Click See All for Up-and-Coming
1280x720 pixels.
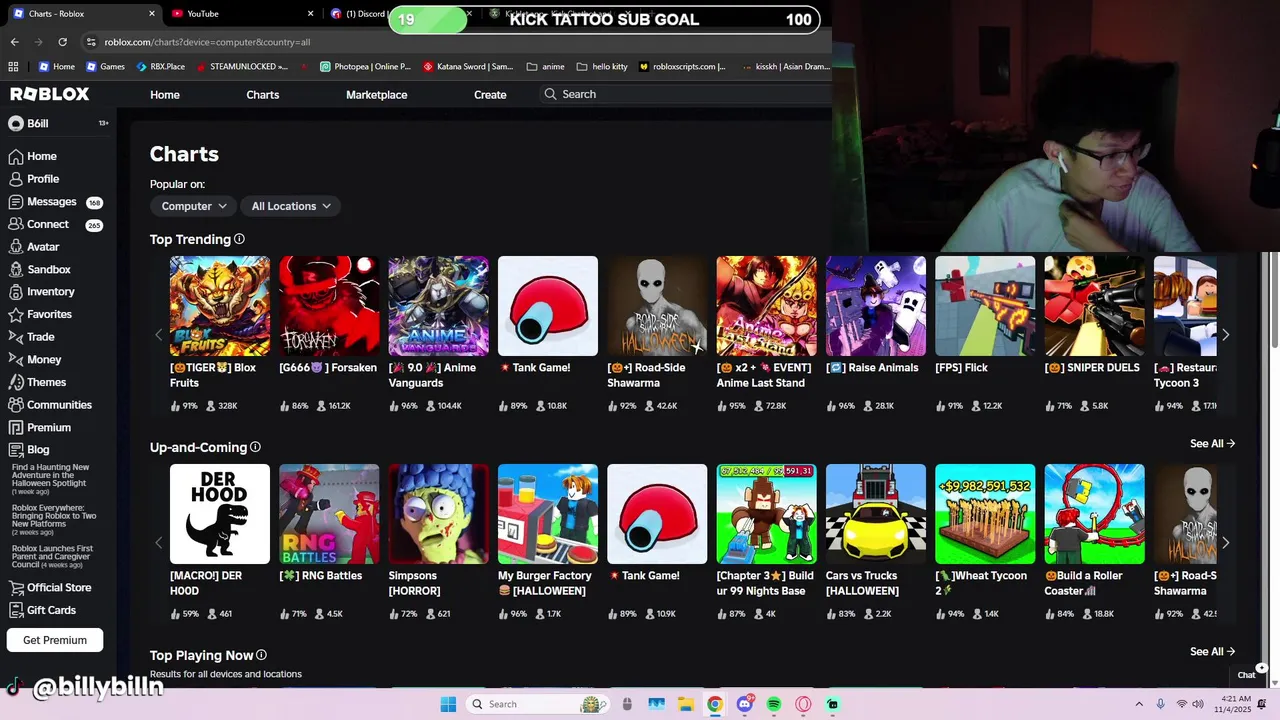(x=1212, y=443)
